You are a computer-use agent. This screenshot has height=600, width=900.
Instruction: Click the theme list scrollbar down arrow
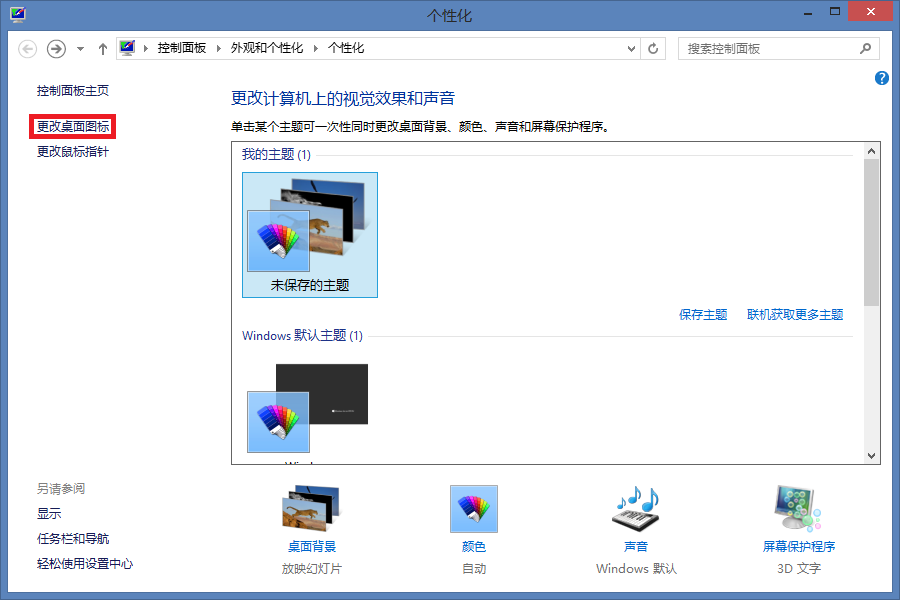click(871, 456)
